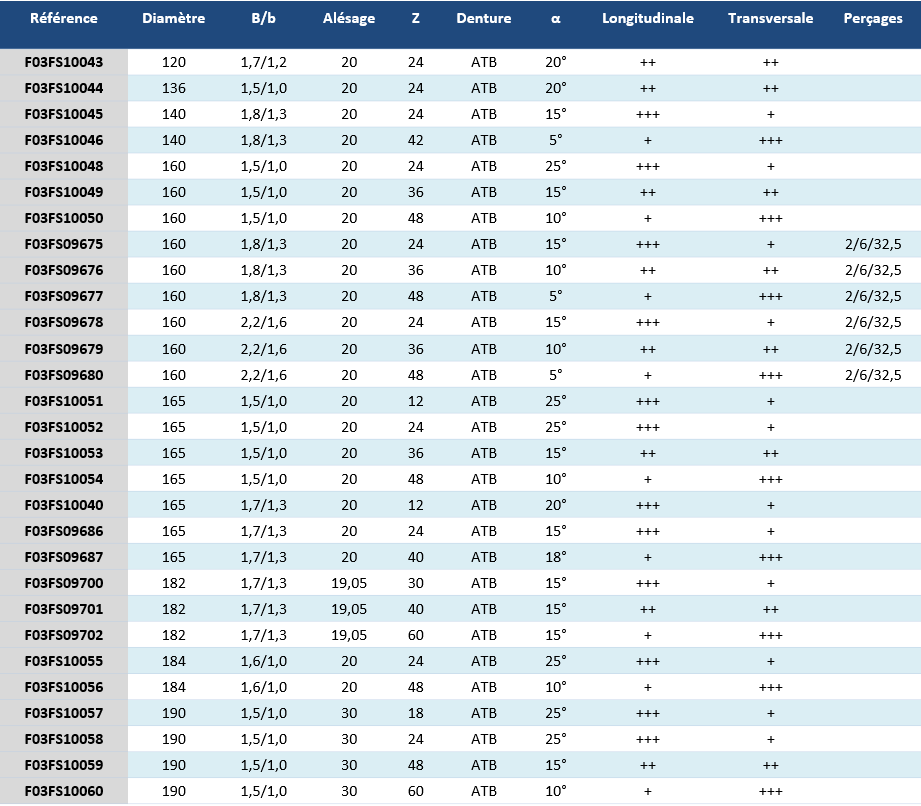Screen dimensions: 921x806
Task: Click Z value 42 in F03FS10046 row
Action: (x=416, y=140)
